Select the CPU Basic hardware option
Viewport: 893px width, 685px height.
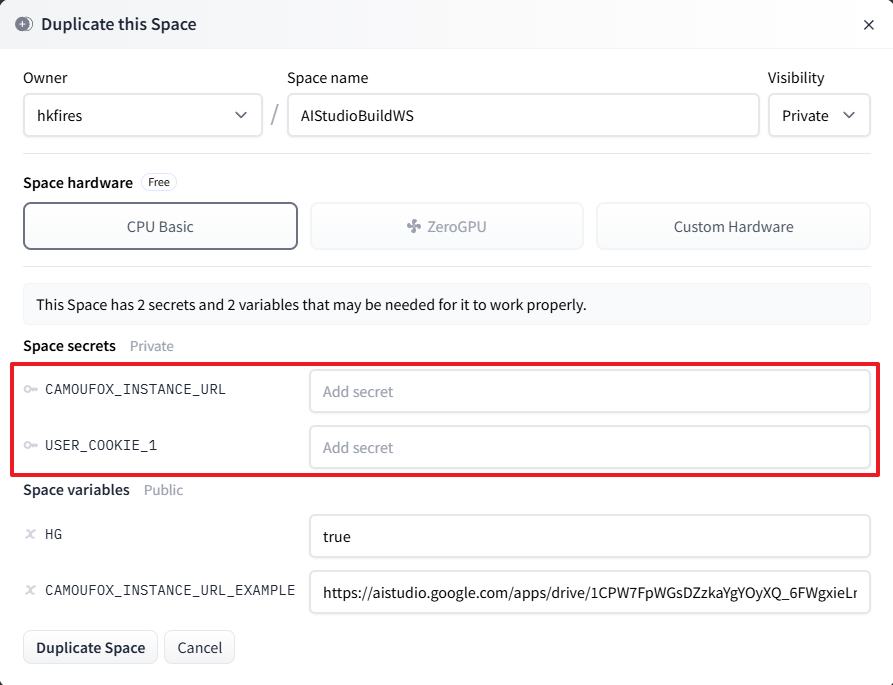click(x=160, y=226)
